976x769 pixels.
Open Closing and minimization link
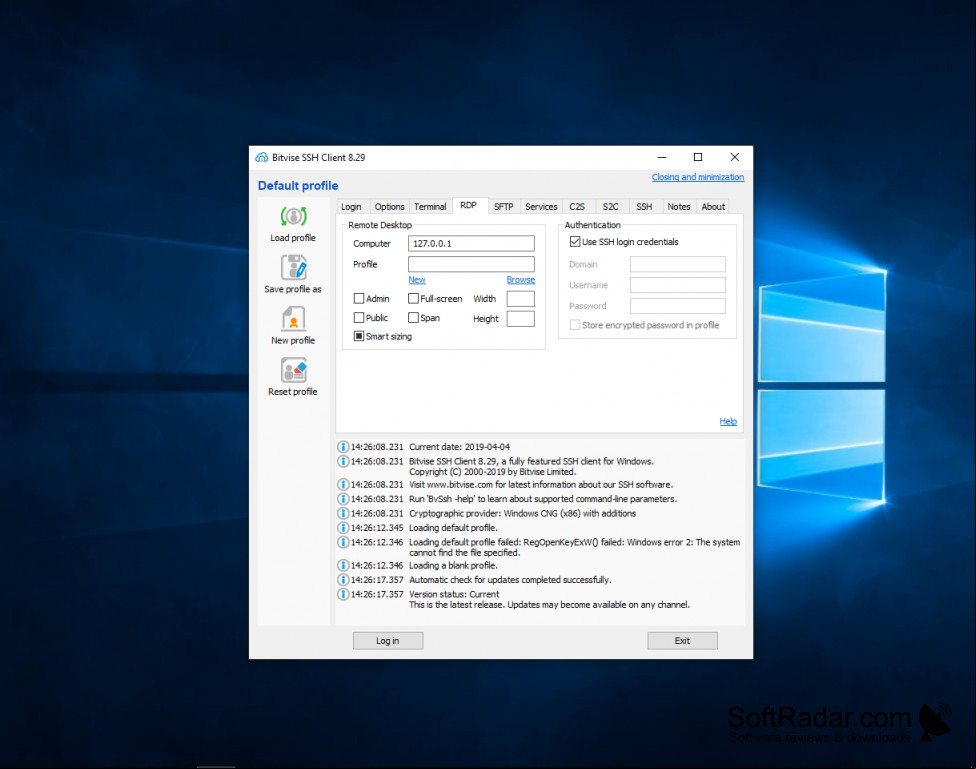pyautogui.click(x=698, y=177)
